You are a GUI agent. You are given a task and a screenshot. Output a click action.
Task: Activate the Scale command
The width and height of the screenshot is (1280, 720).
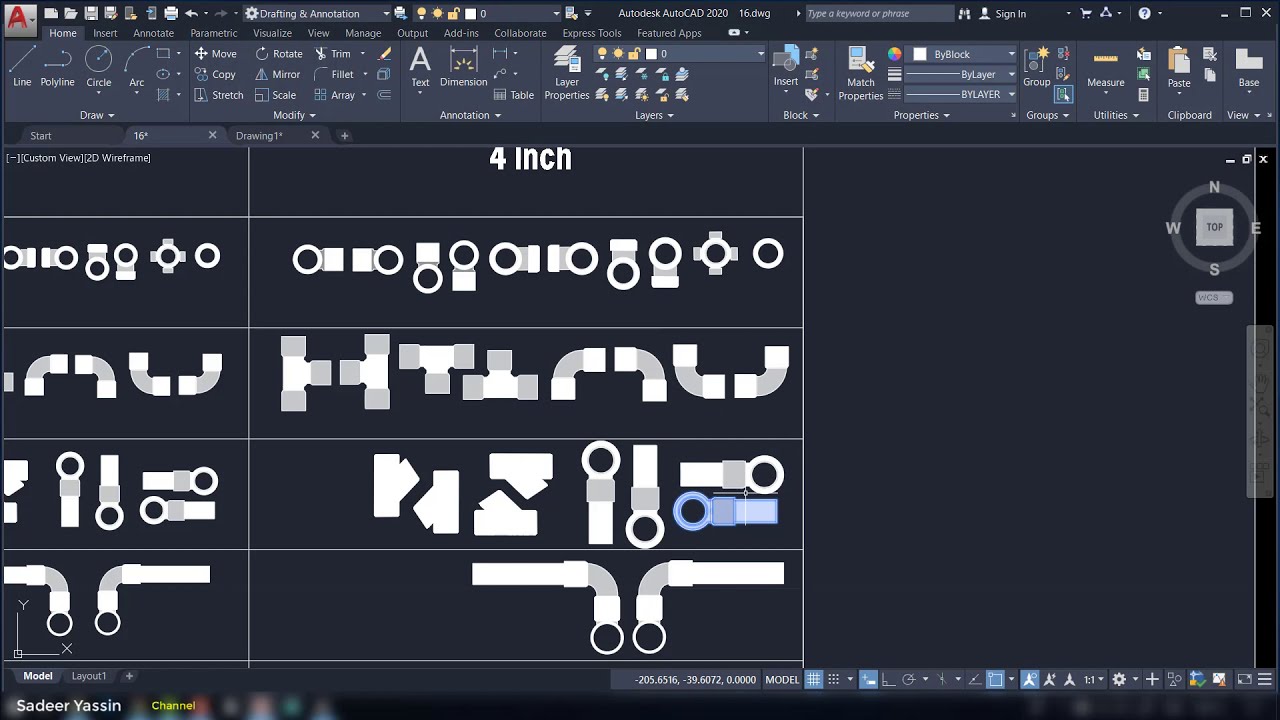coord(275,95)
